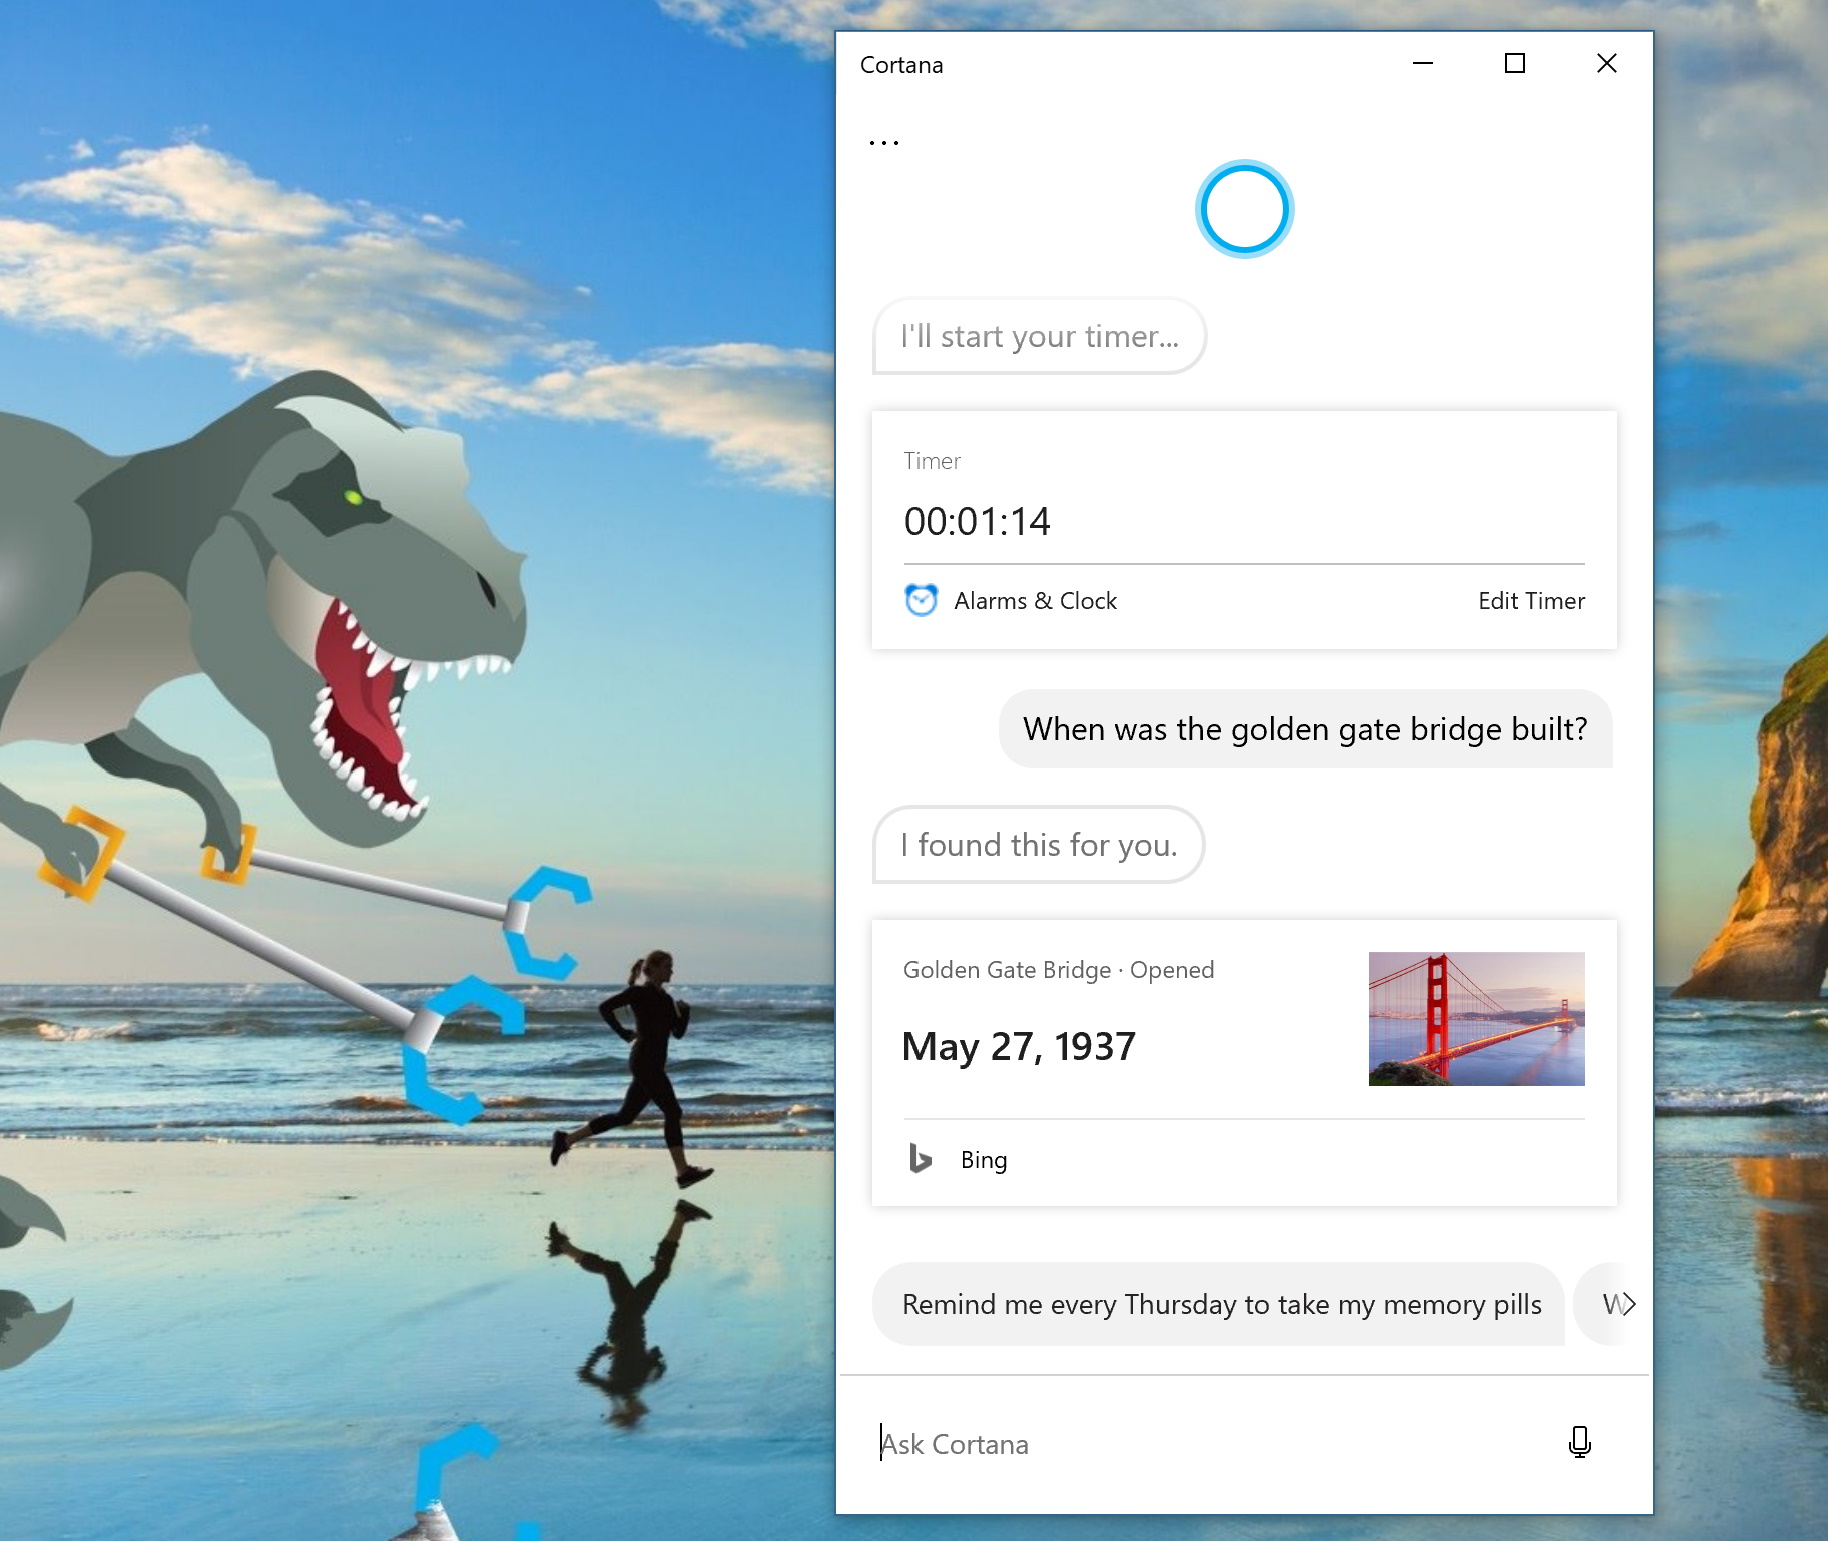Image resolution: width=1828 pixels, height=1541 pixels.
Task: Click the timer value 00:01:14
Action: coord(977,522)
